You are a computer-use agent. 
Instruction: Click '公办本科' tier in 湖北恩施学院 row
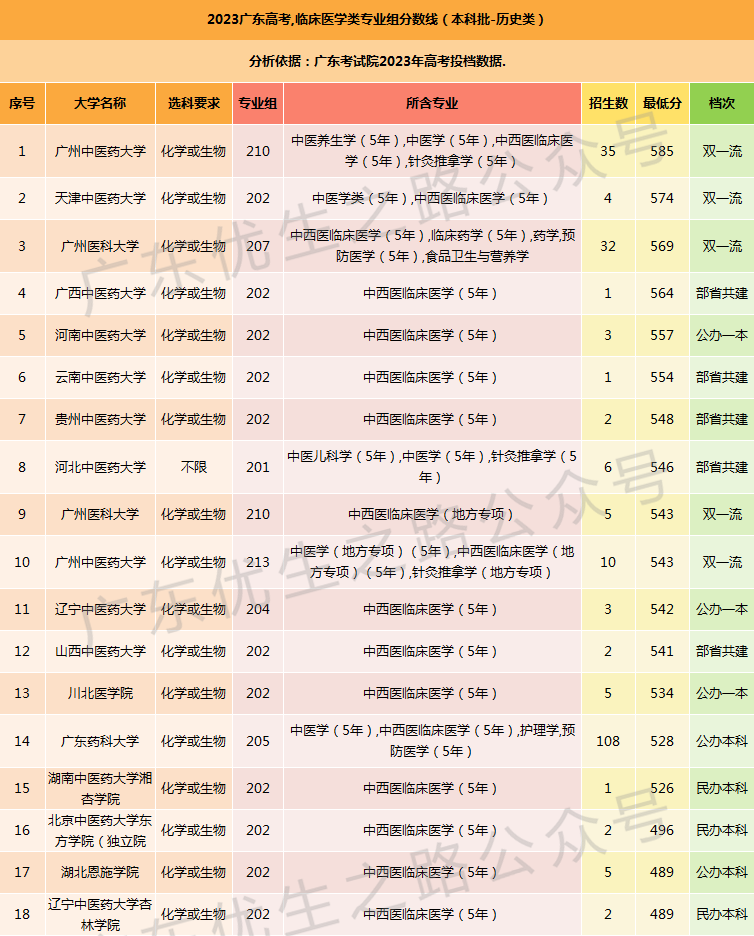tap(722, 872)
